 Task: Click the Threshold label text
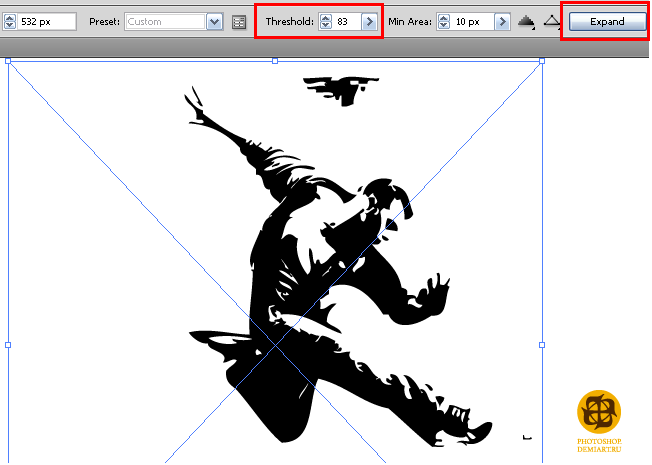click(x=289, y=22)
